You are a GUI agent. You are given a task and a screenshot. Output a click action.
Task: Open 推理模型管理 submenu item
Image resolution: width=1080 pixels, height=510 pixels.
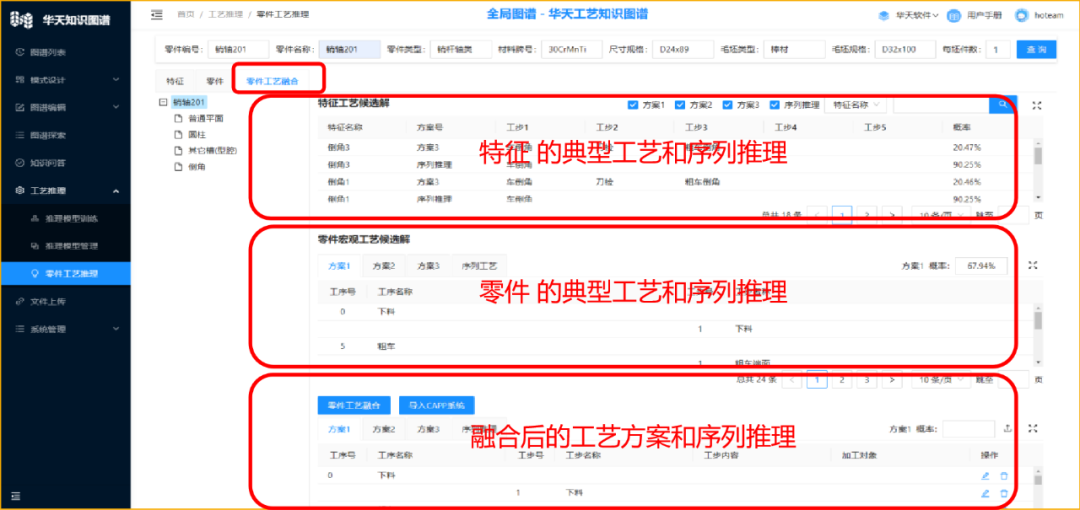[65, 246]
